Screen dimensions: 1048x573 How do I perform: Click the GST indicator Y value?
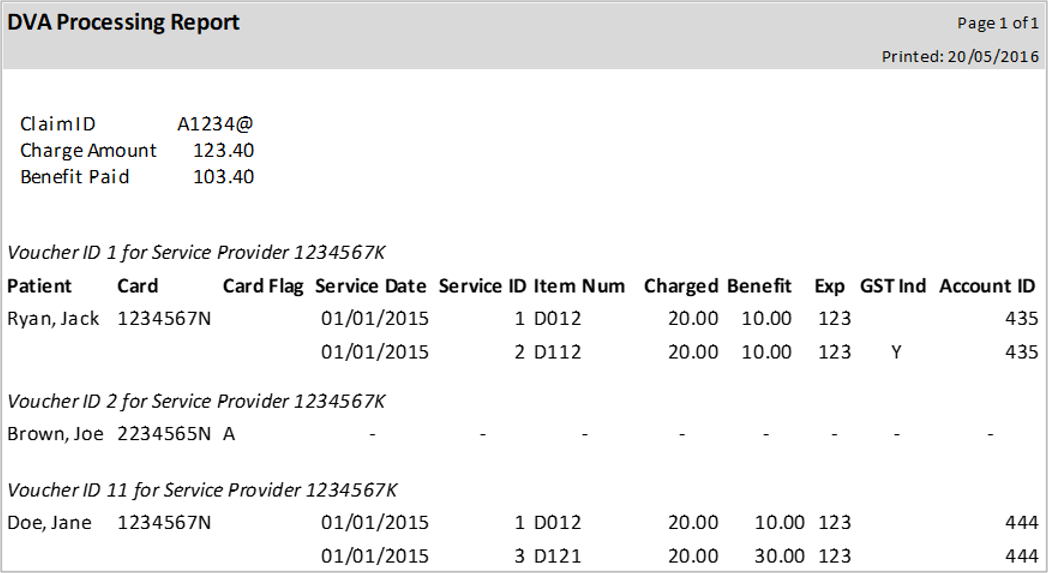(x=896, y=352)
